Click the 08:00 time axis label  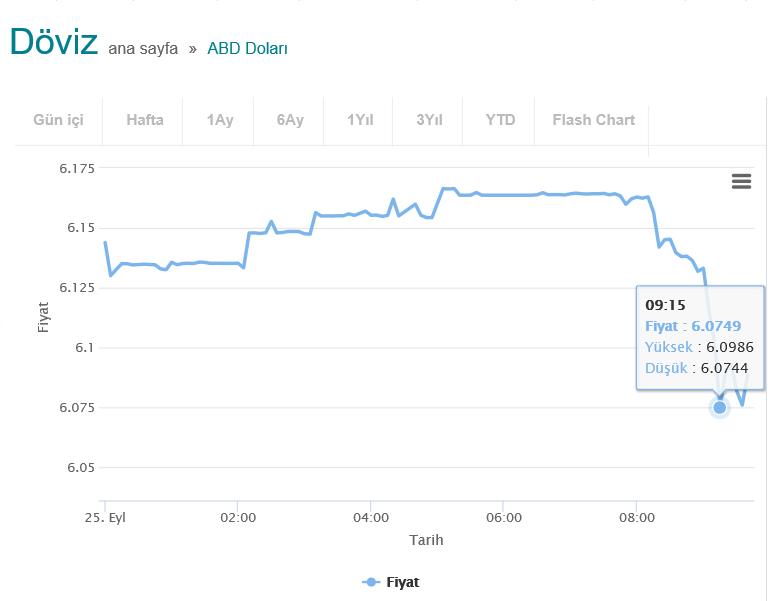click(637, 518)
